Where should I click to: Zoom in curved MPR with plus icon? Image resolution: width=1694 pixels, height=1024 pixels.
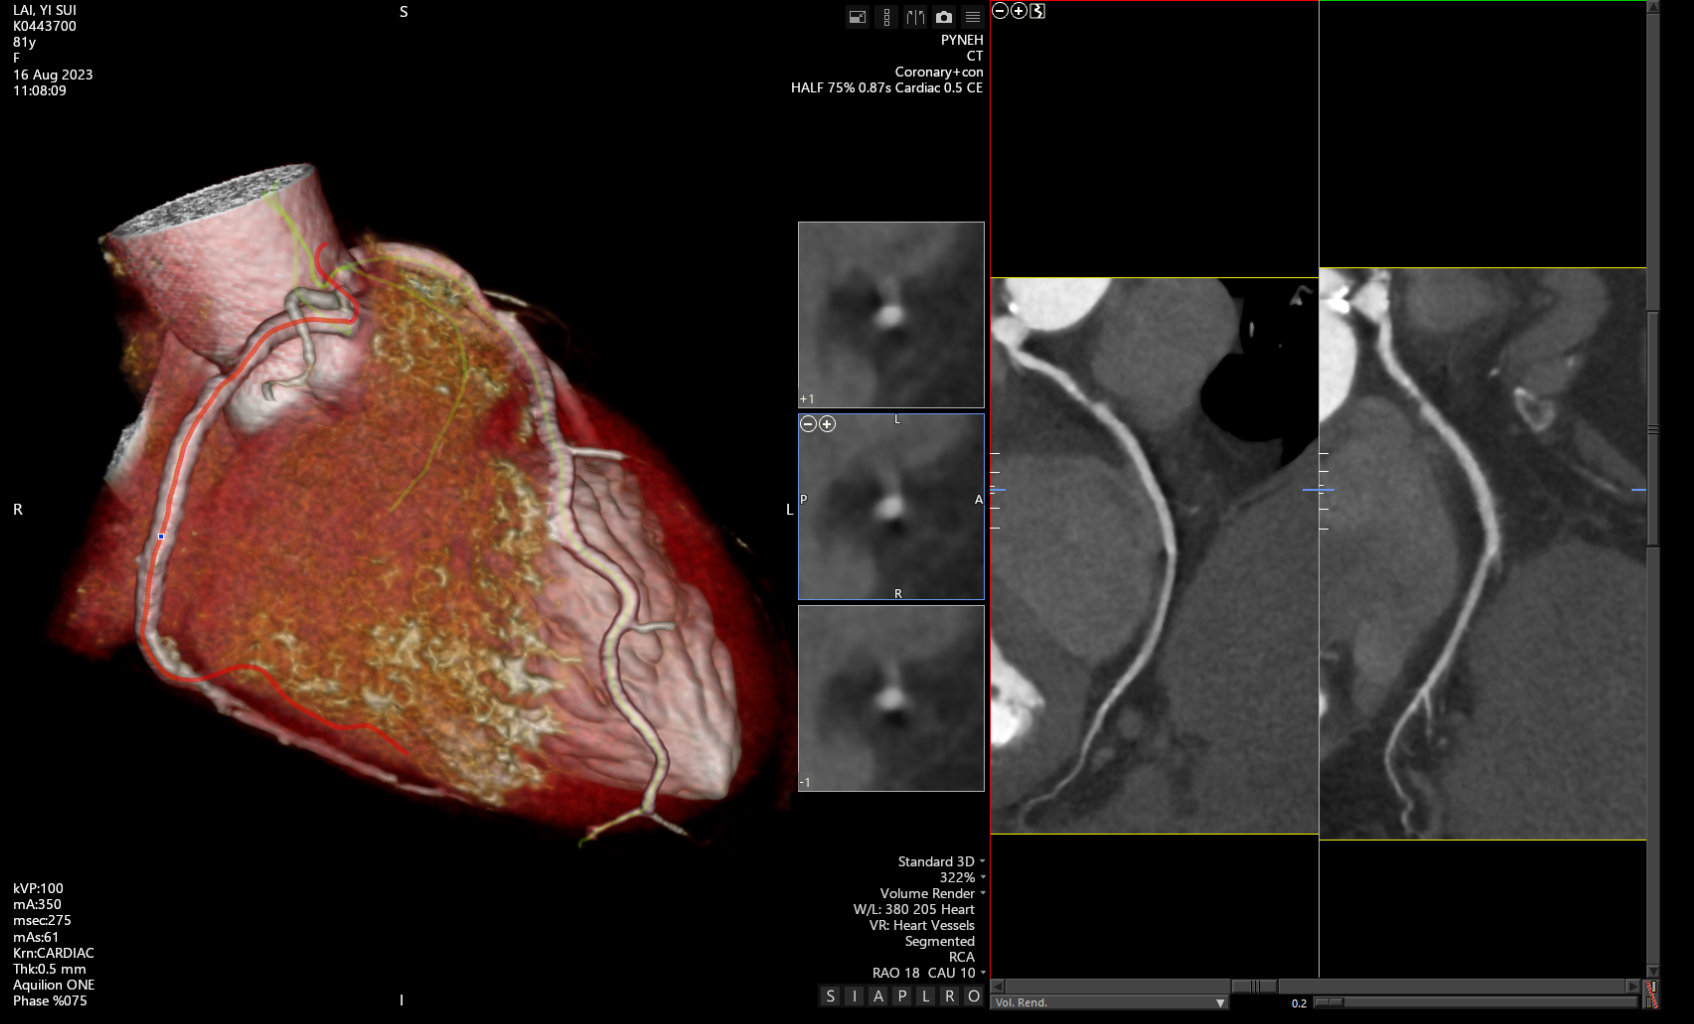click(1019, 11)
